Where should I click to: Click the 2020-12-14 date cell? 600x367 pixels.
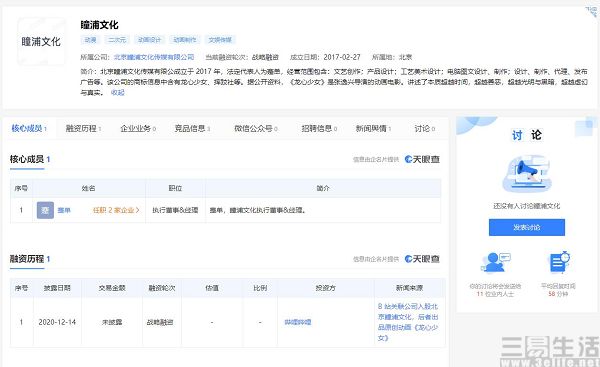click(x=57, y=322)
